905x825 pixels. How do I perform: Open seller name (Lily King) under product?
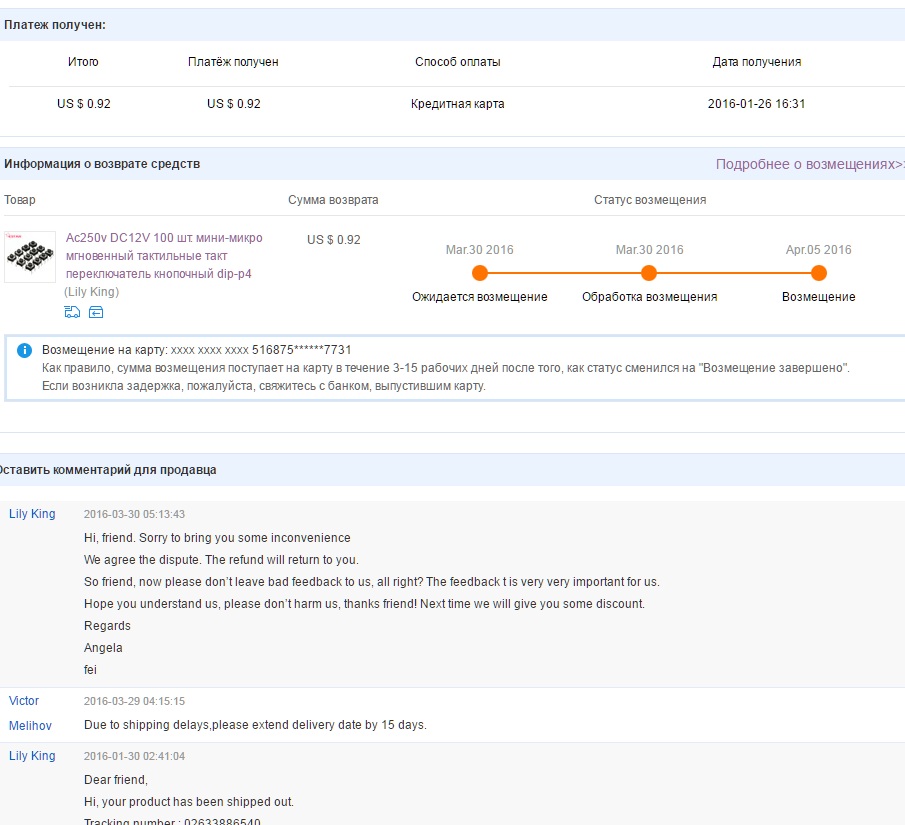click(x=91, y=292)
